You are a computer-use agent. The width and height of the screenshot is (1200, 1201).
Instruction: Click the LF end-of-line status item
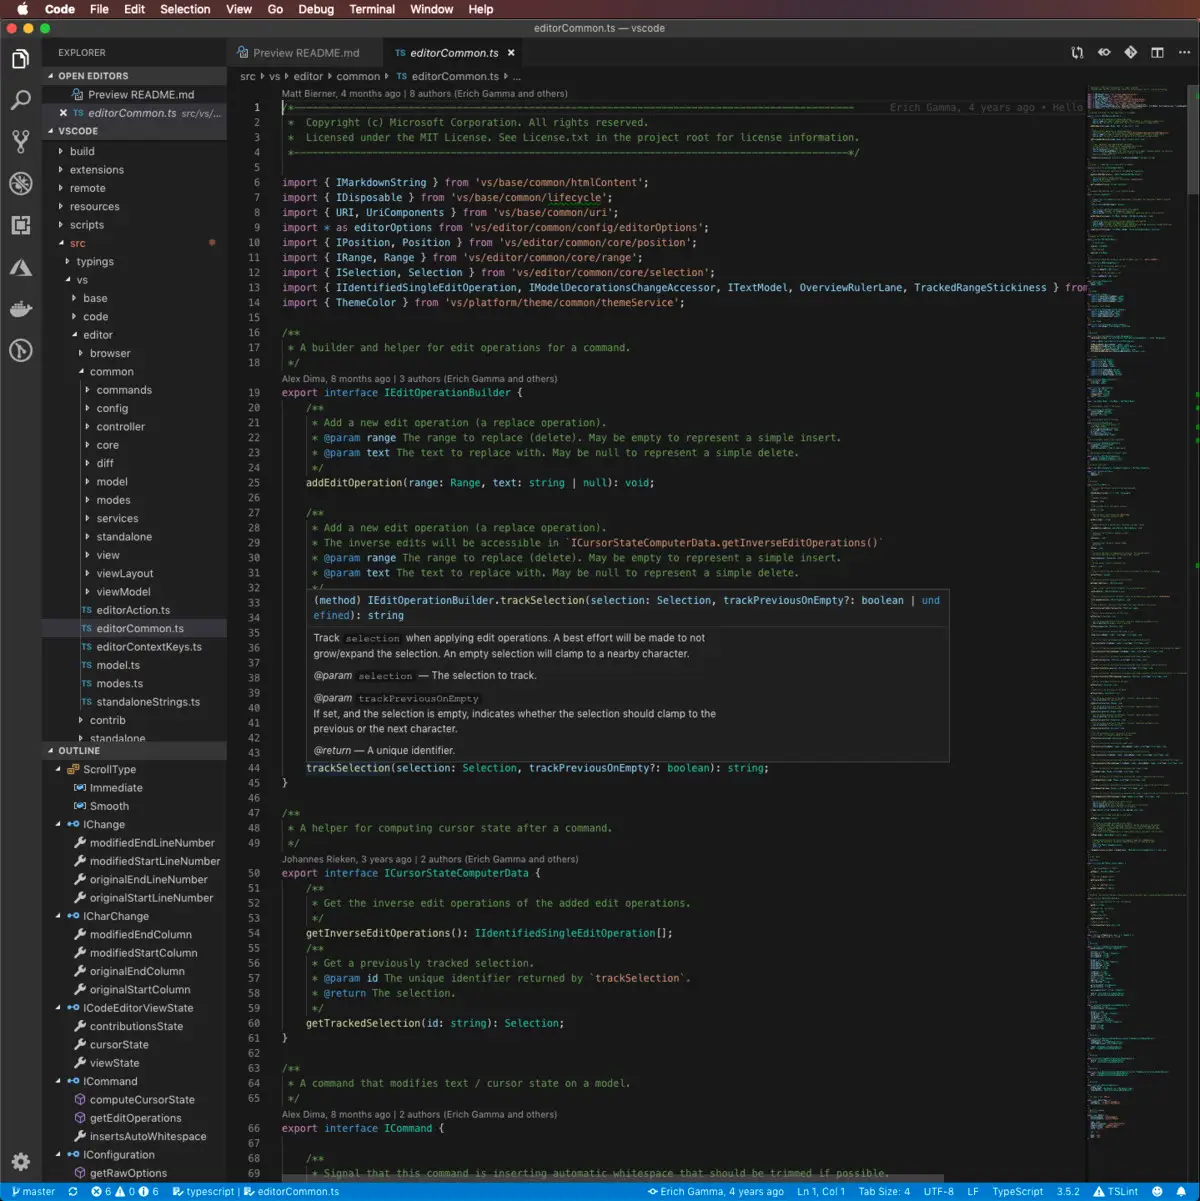pyautogui.click(x=972, y=1191)
